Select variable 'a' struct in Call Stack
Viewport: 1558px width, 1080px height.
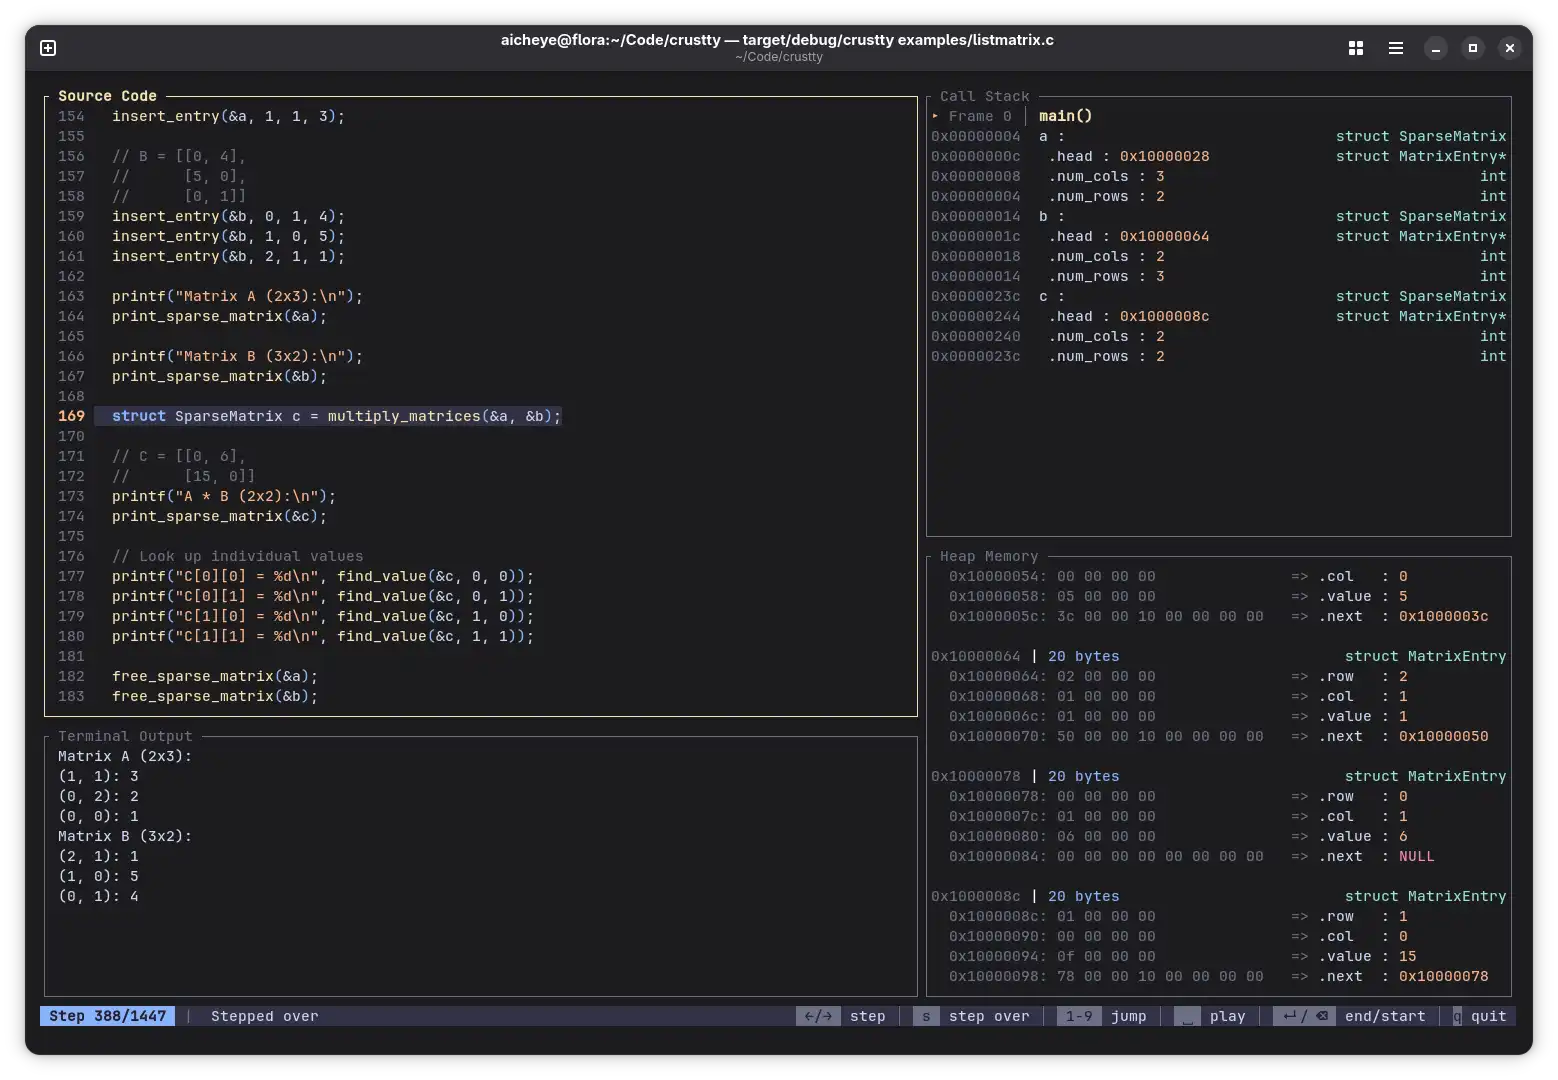(1044, 136)
